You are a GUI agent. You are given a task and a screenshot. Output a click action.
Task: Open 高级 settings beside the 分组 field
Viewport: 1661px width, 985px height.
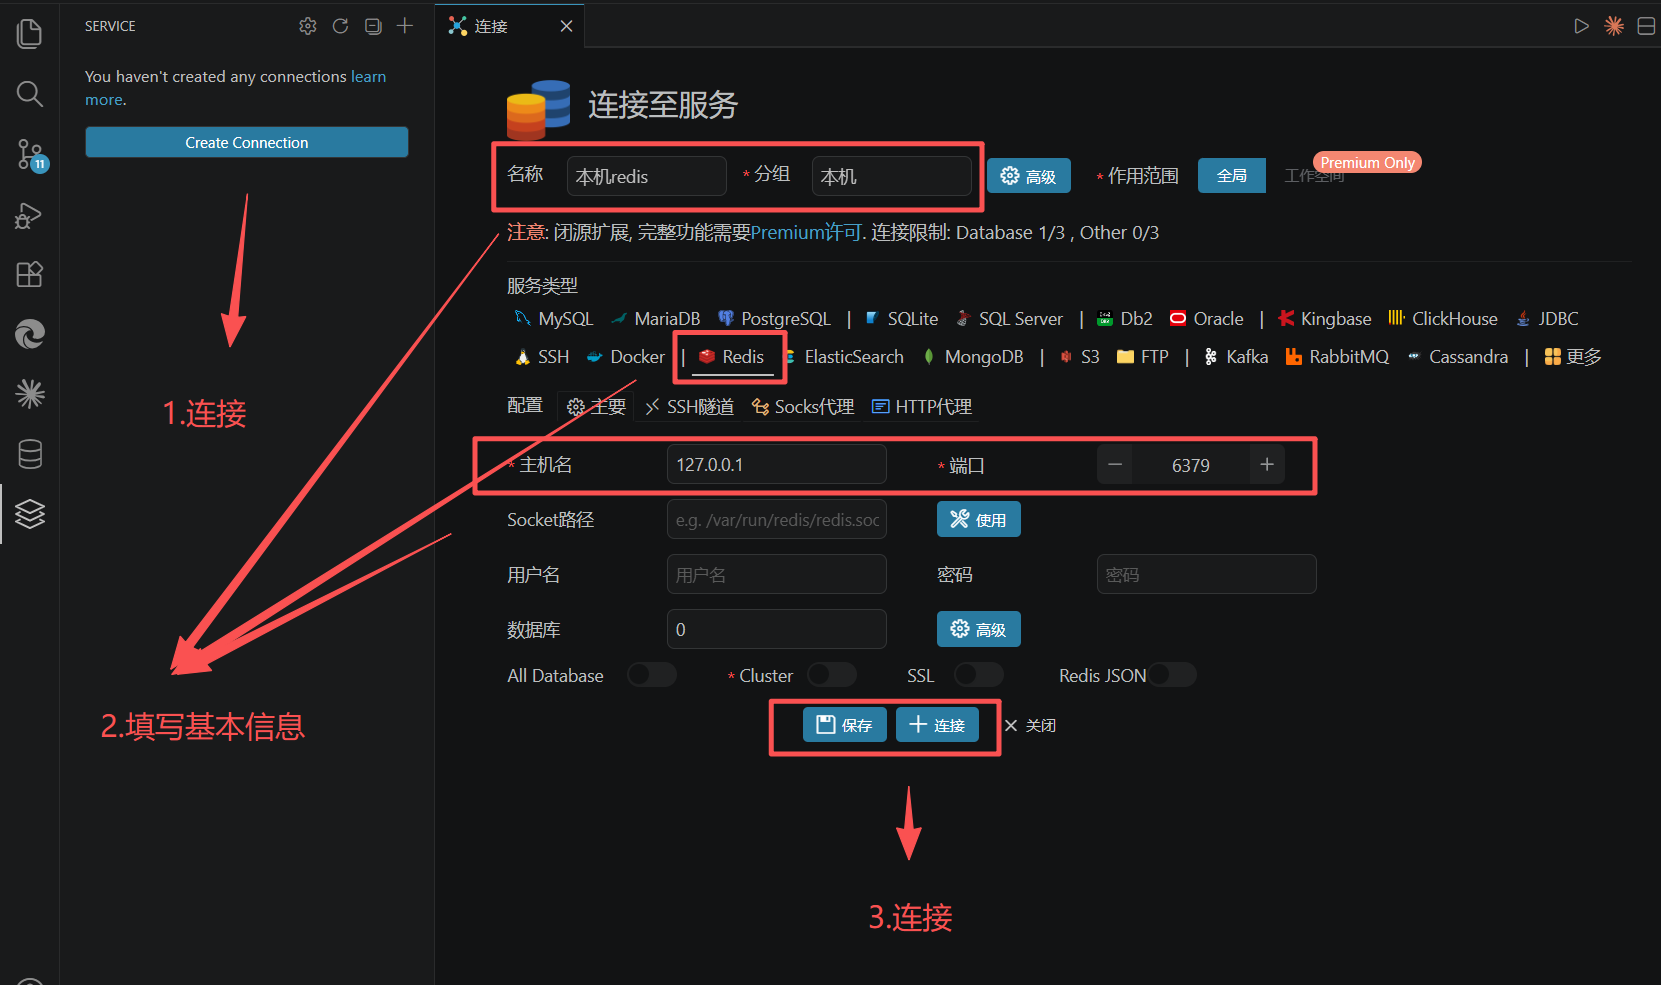(1029, 176)
